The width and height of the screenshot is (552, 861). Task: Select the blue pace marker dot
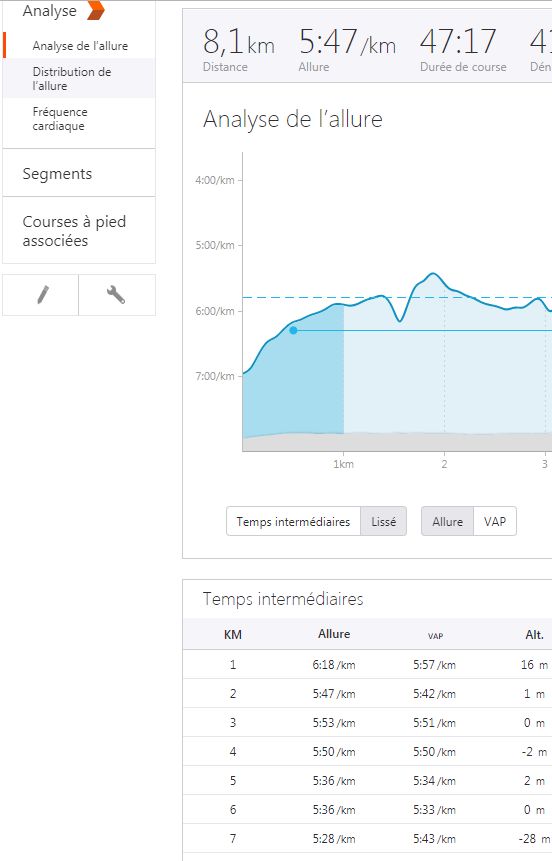293,330
